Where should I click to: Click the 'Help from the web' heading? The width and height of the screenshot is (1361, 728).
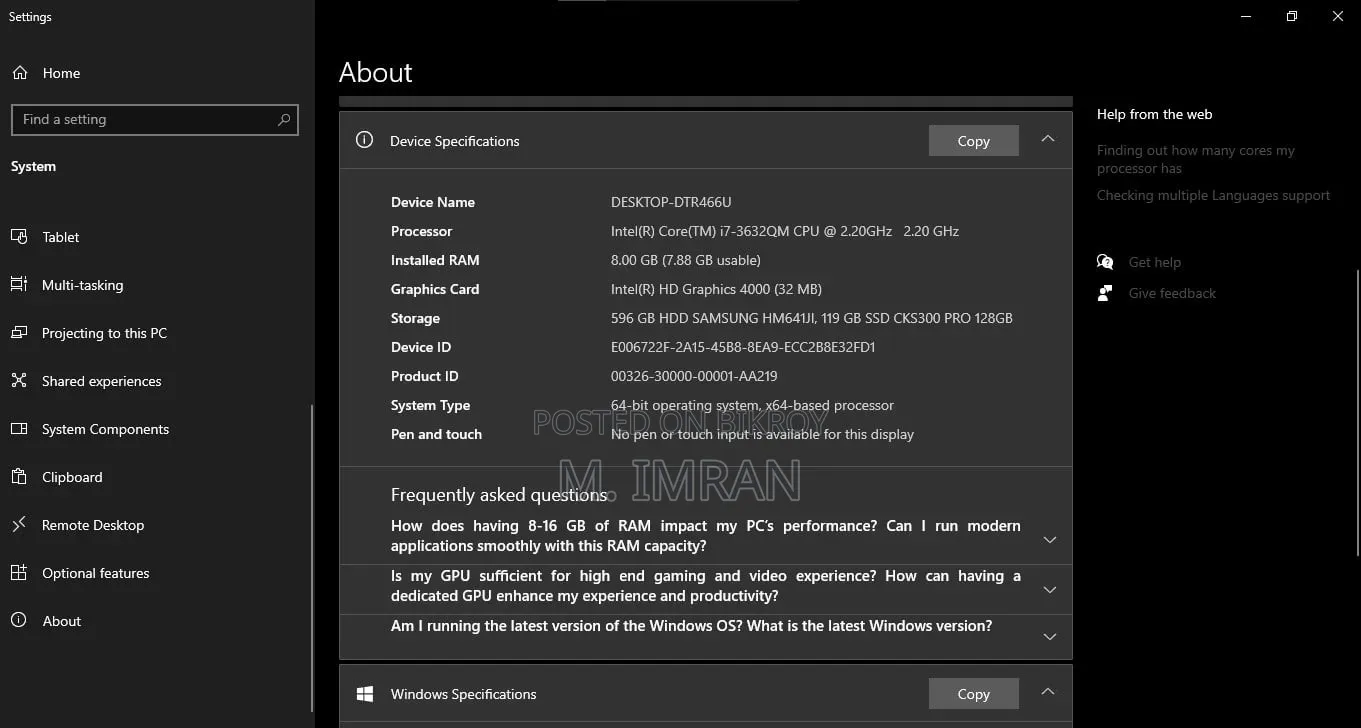click(1154, 114)
